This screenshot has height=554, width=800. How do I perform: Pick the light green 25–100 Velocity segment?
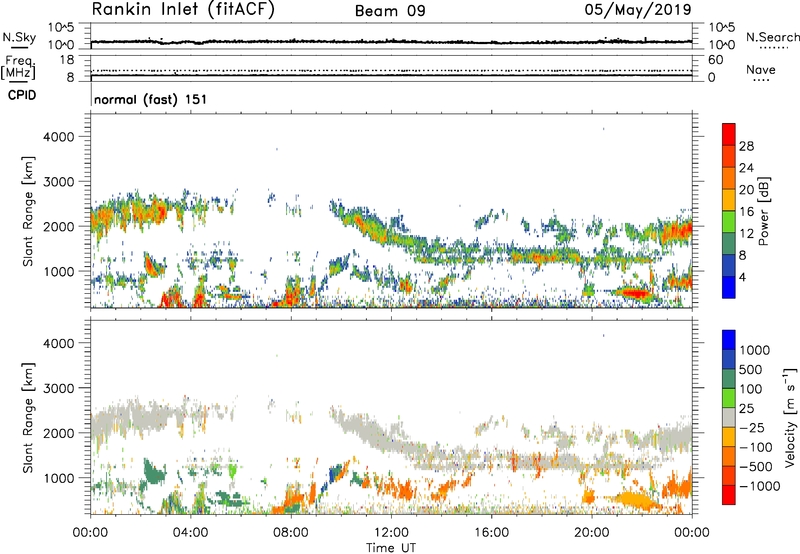(729, 398)
